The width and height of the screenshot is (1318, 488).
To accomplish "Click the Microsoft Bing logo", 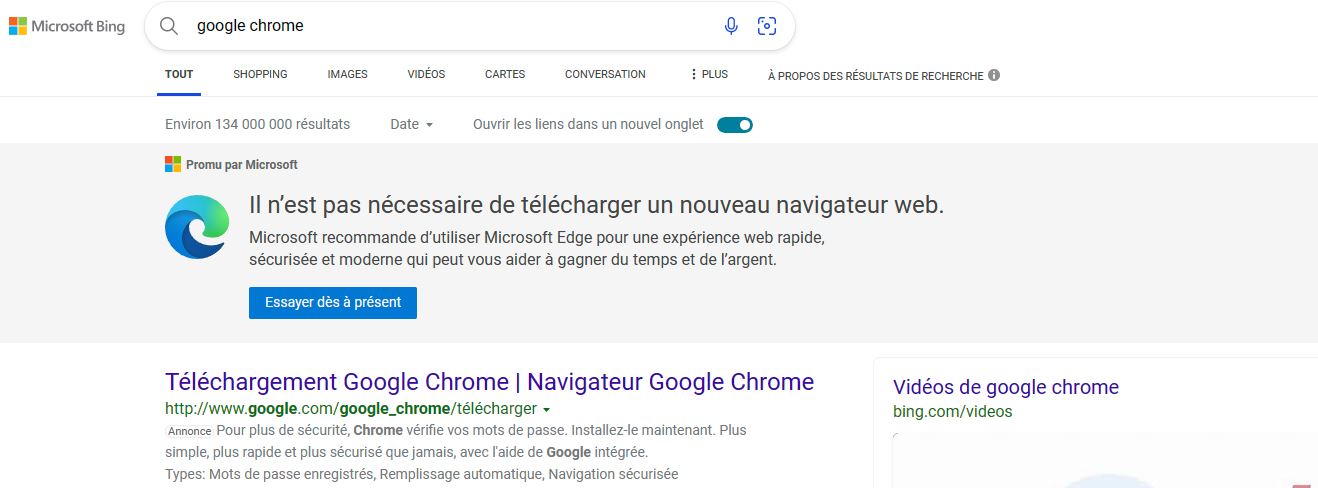I will click(67, 27).
